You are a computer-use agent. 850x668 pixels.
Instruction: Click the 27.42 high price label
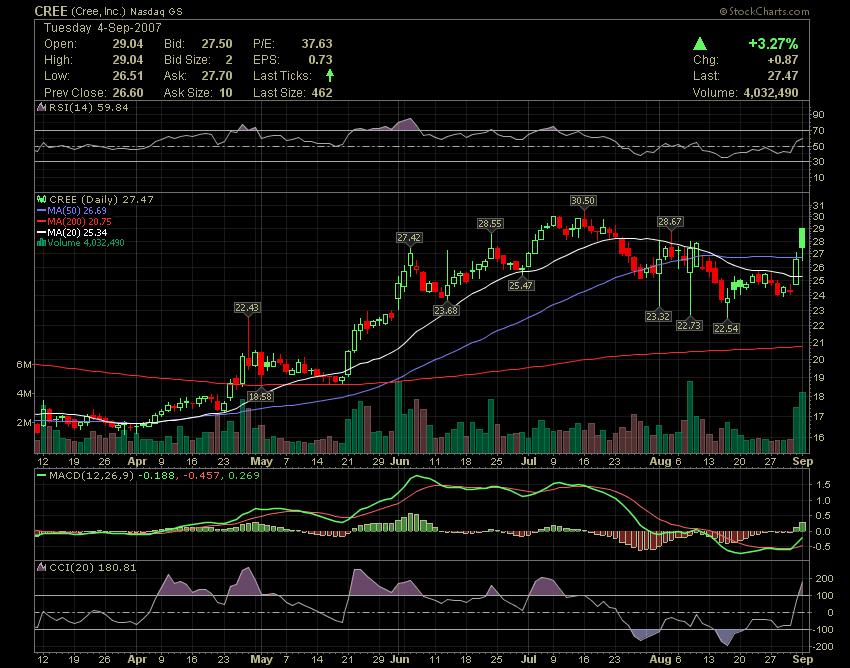[409, 237]
